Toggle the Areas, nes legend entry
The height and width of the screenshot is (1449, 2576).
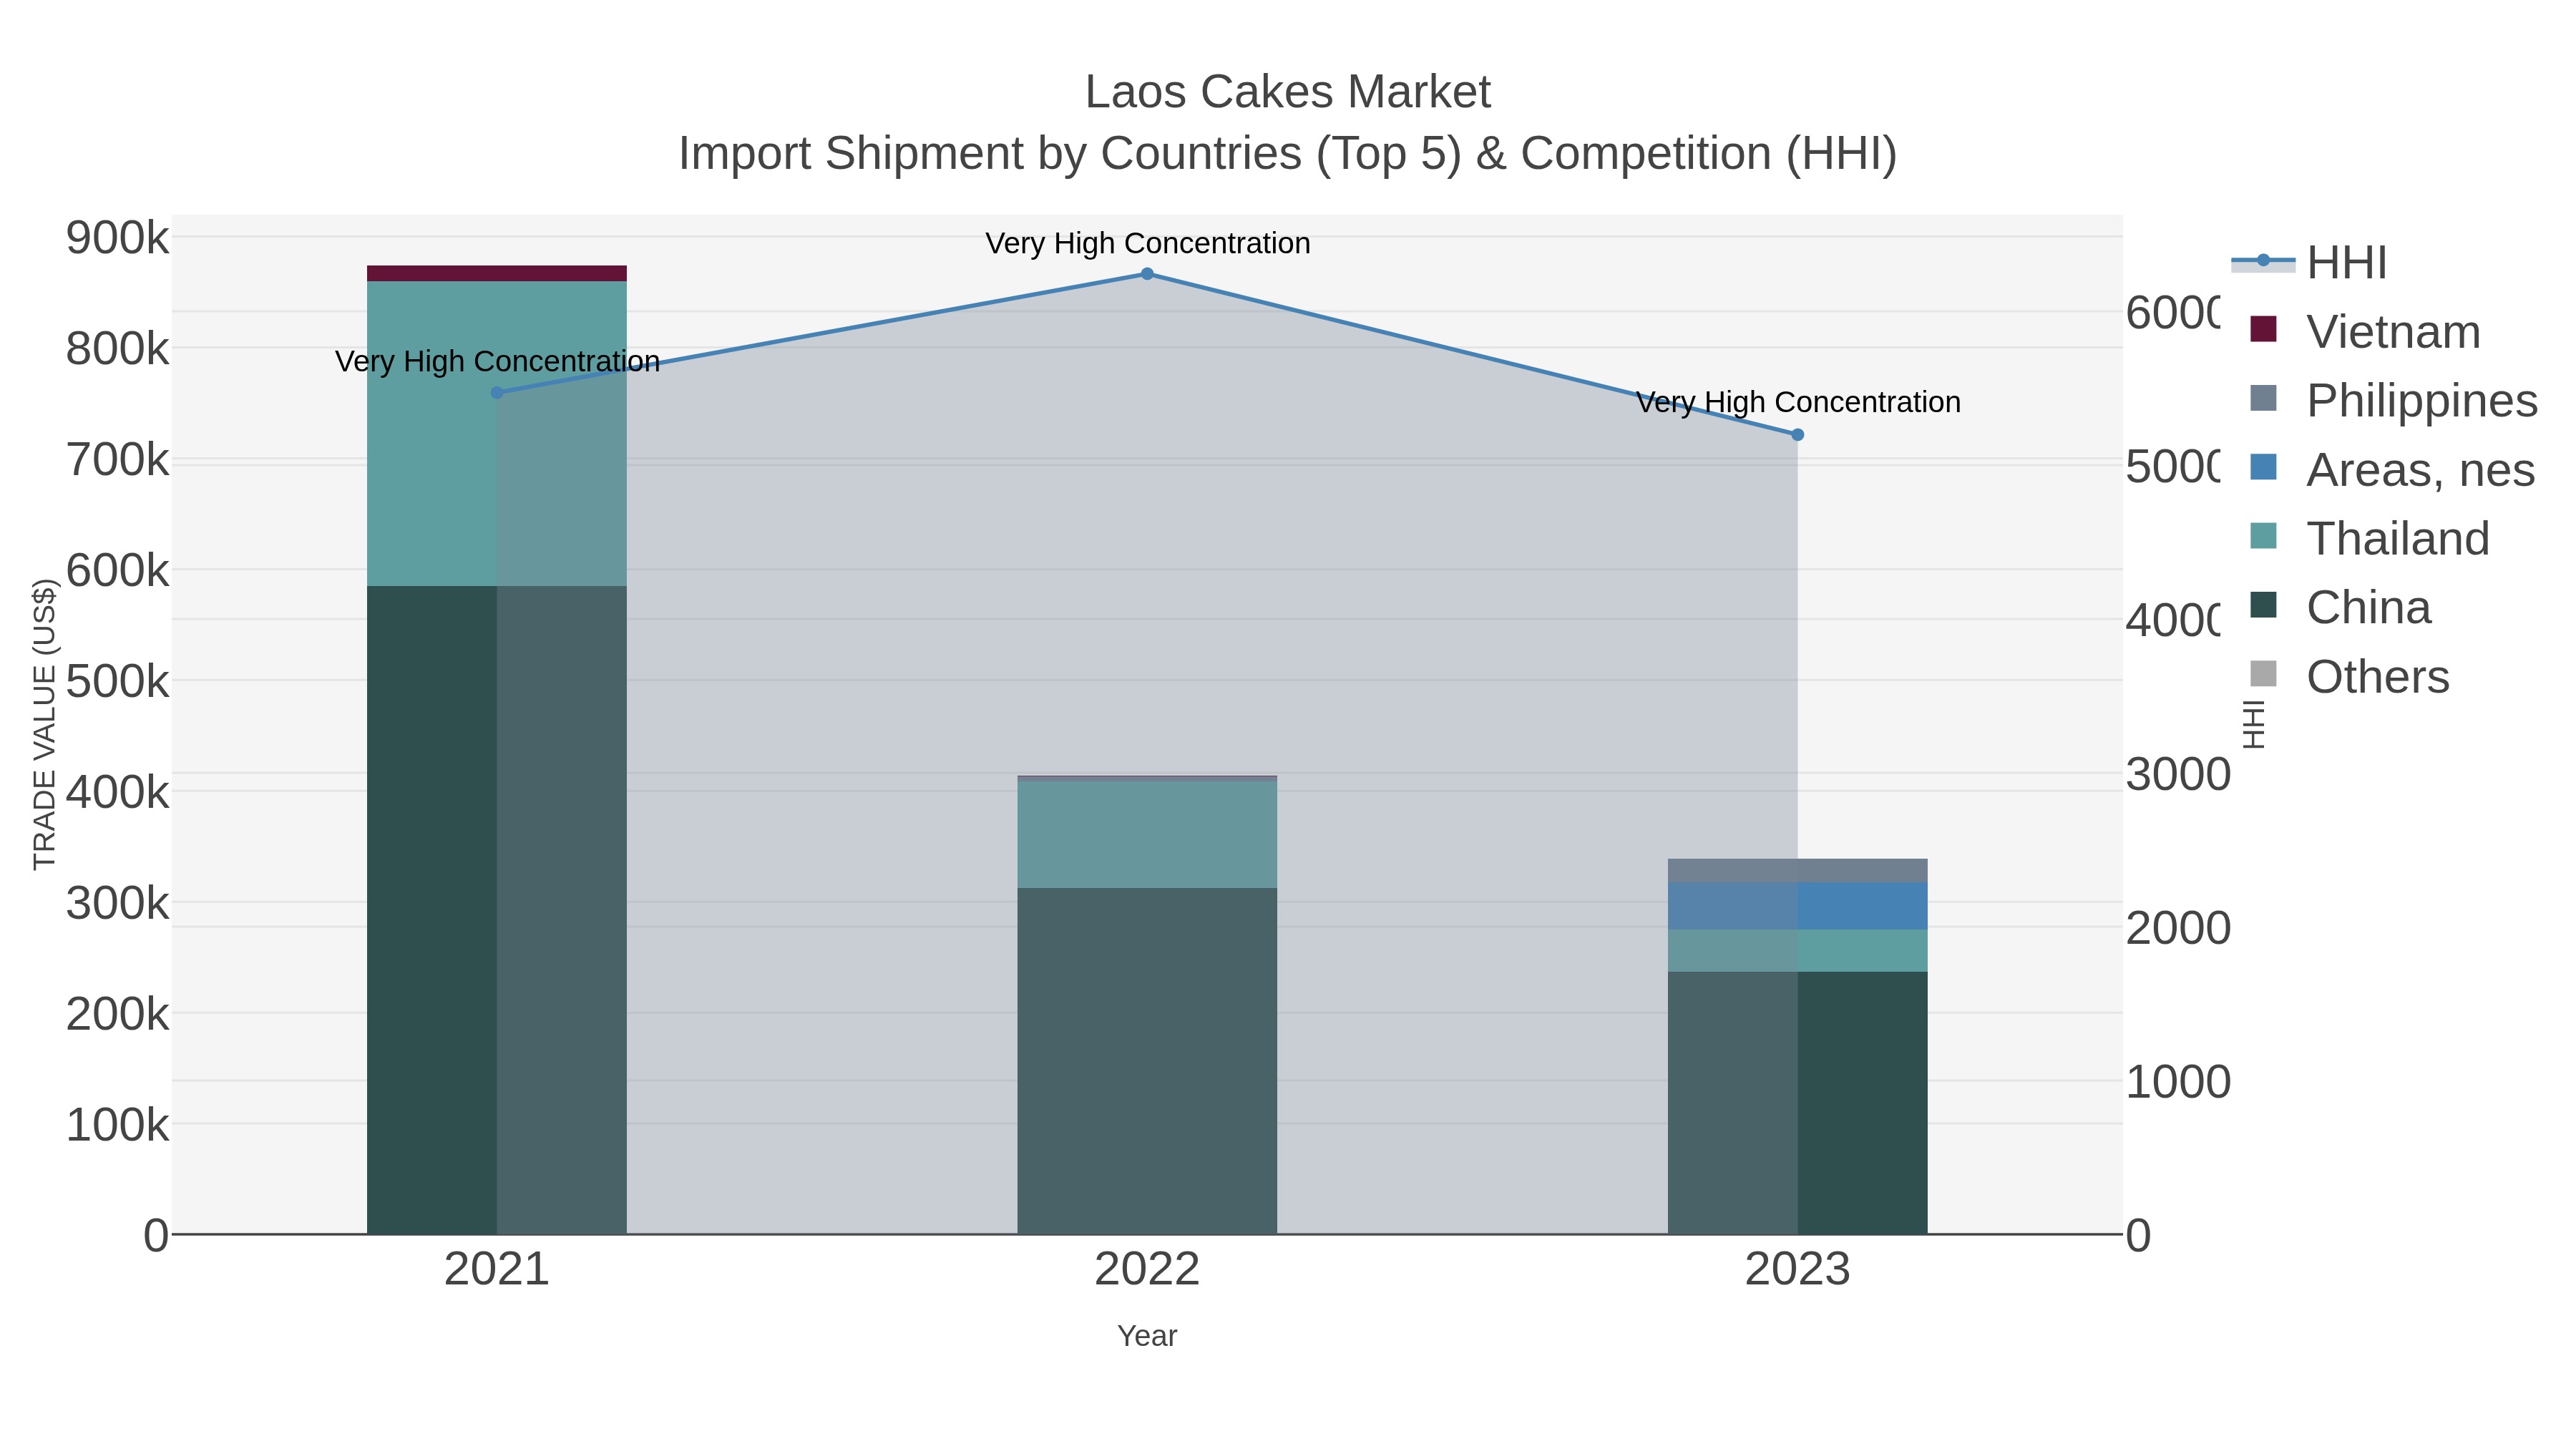tap(2392, 469)
